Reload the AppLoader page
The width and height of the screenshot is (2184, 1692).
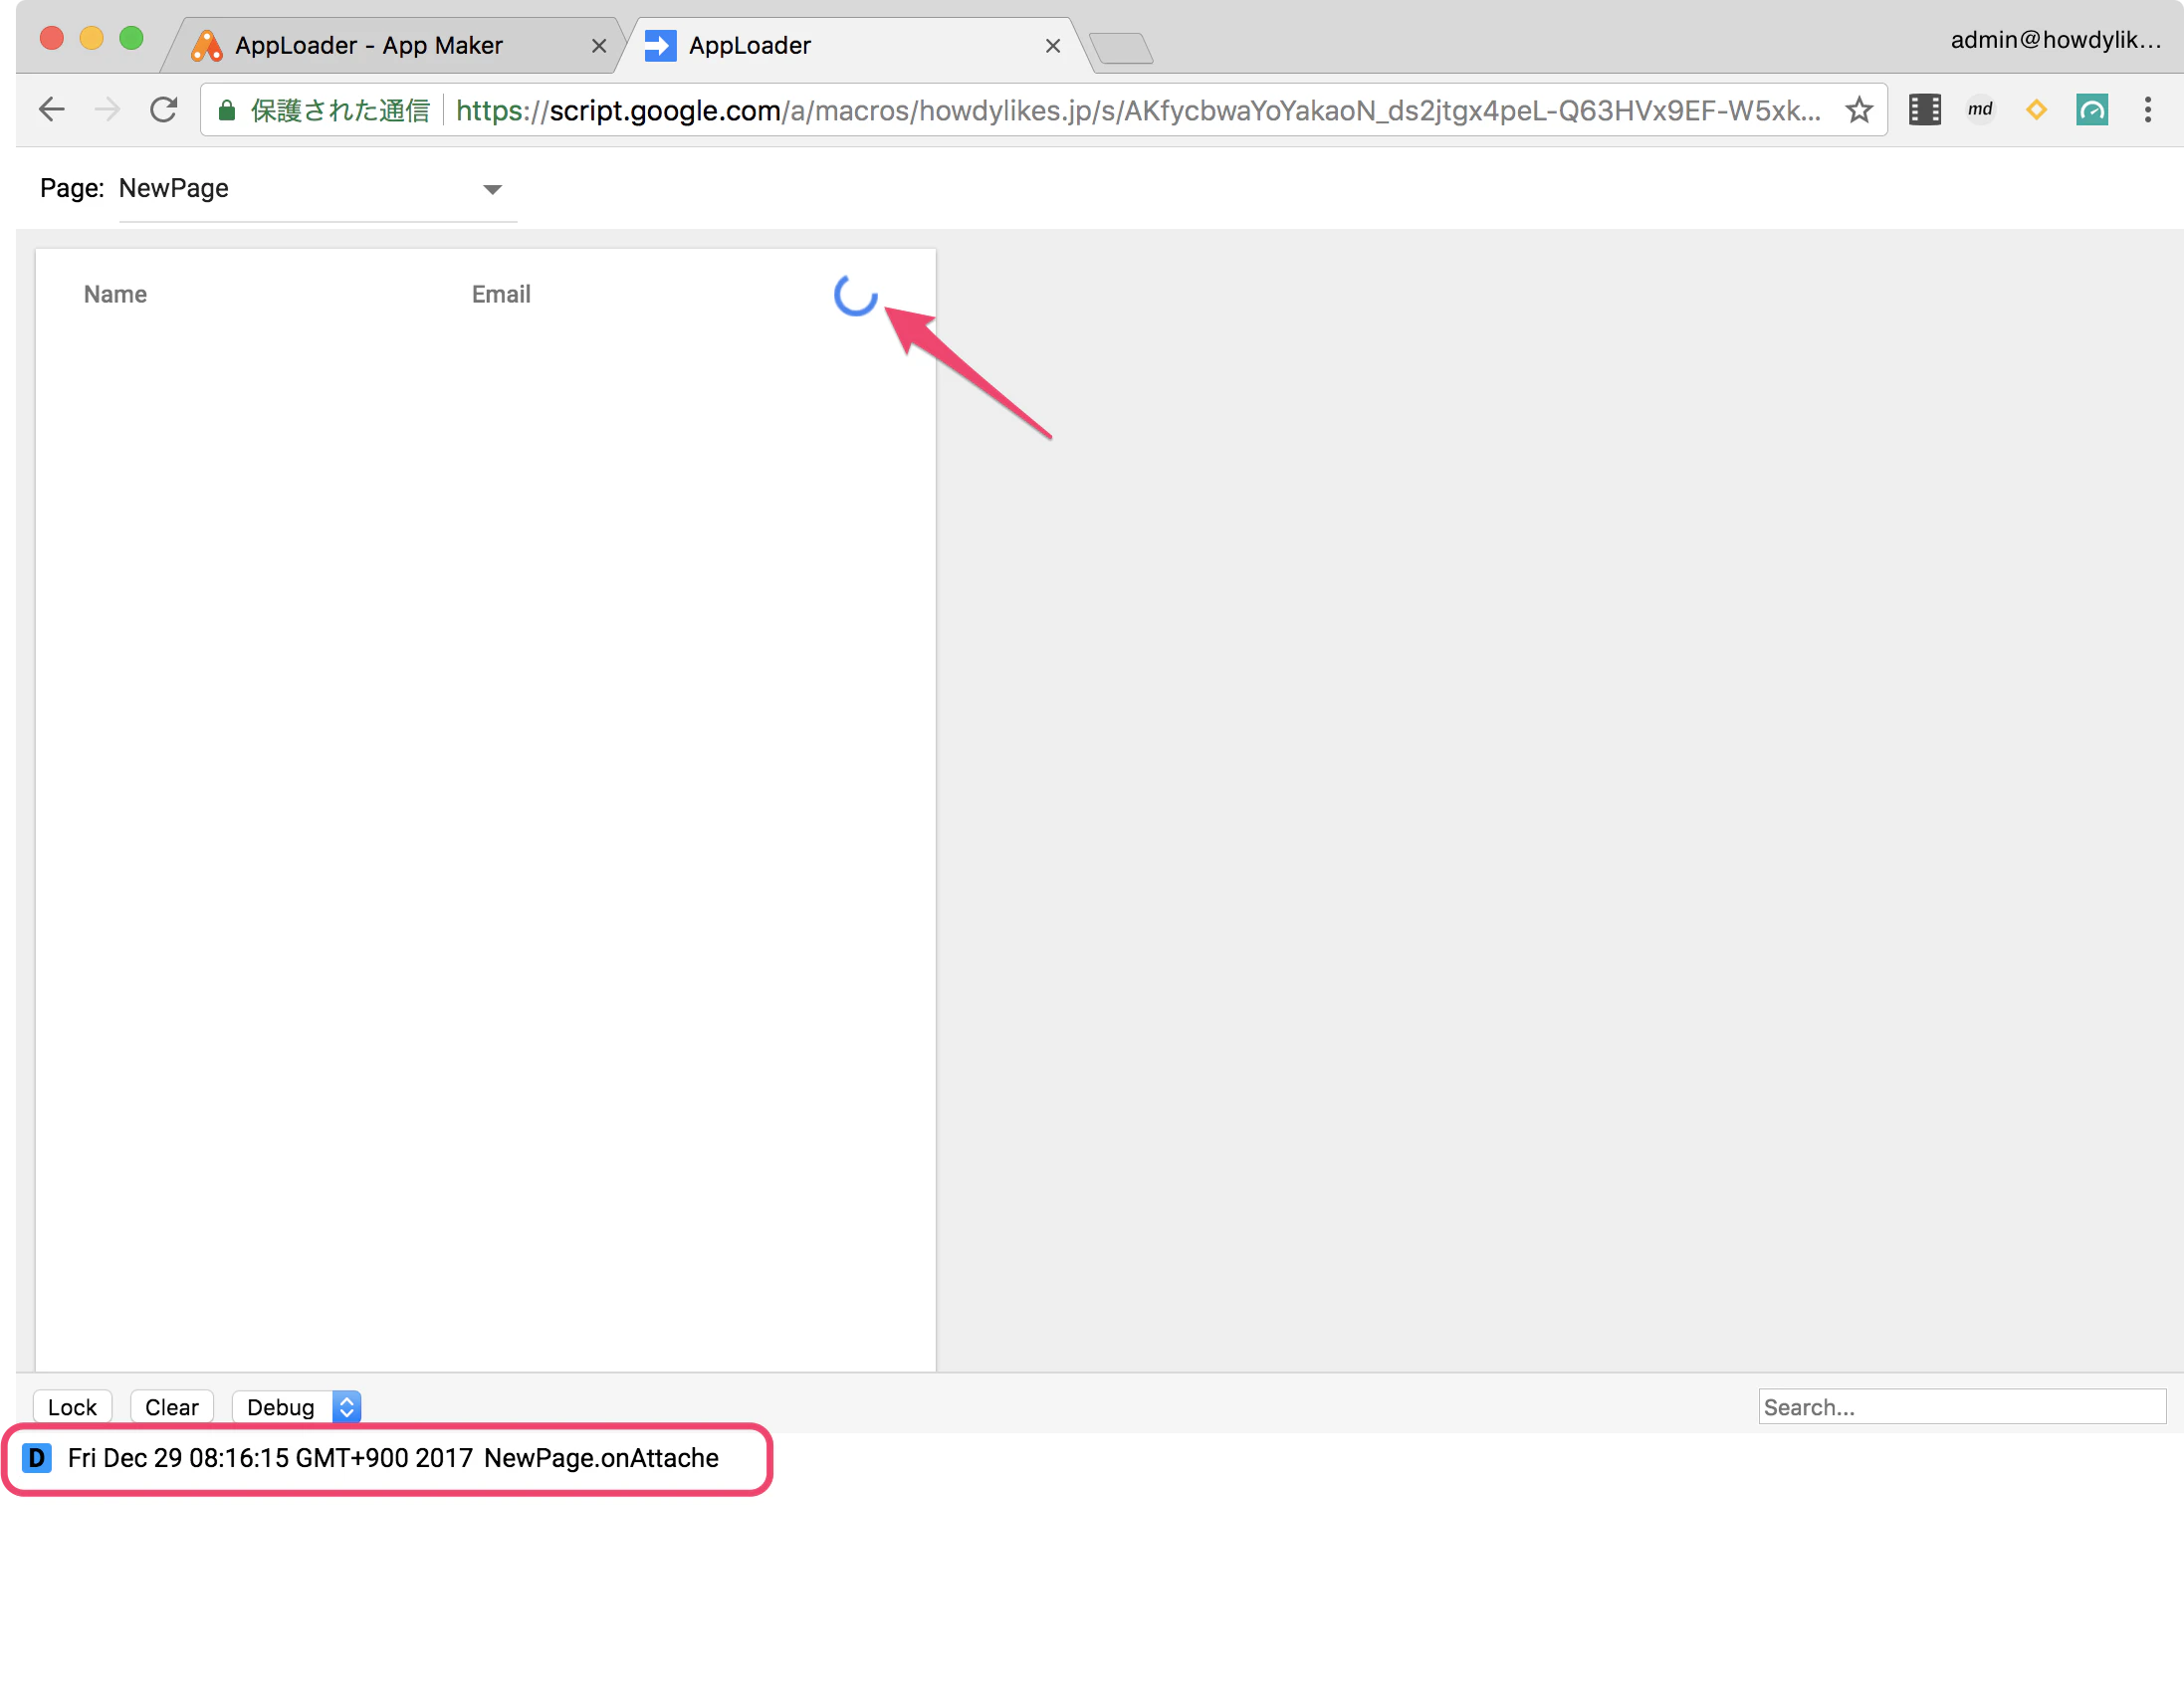click(x=164, y=110)
